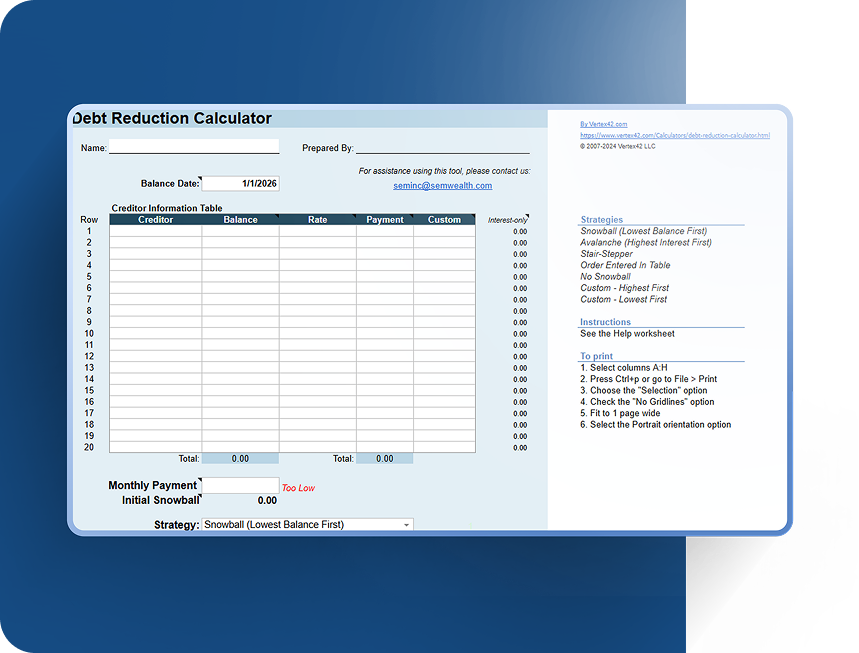Click the Interest-only column label
Viewport: 859px width, 653px height.
pos(507,220)
